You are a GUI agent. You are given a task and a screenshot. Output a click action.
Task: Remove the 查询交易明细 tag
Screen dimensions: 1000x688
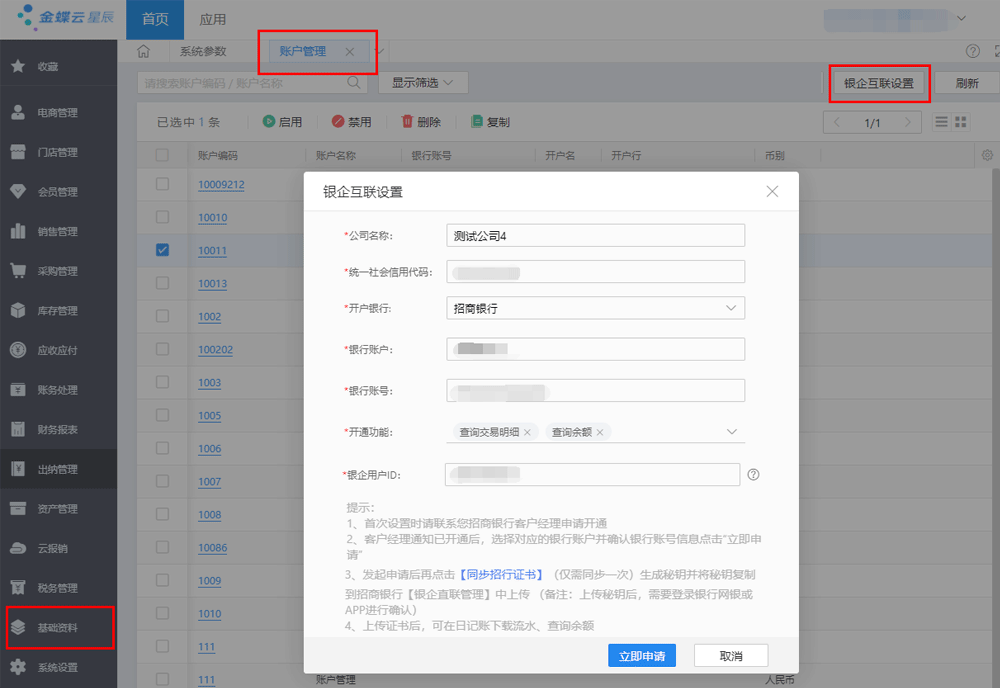pyautogui.click(x=527, y=432)
